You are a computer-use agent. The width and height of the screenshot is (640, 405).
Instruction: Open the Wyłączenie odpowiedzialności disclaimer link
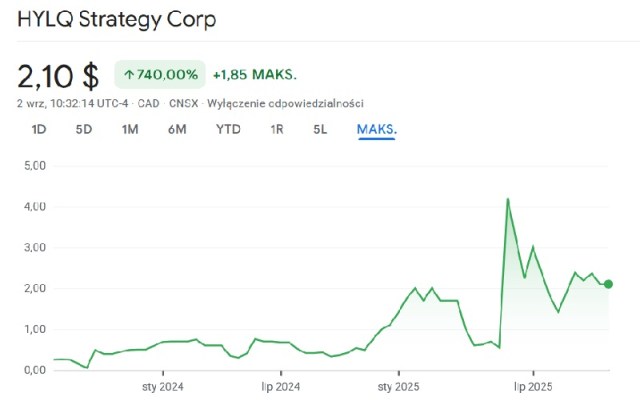click(x=285, y=103)
